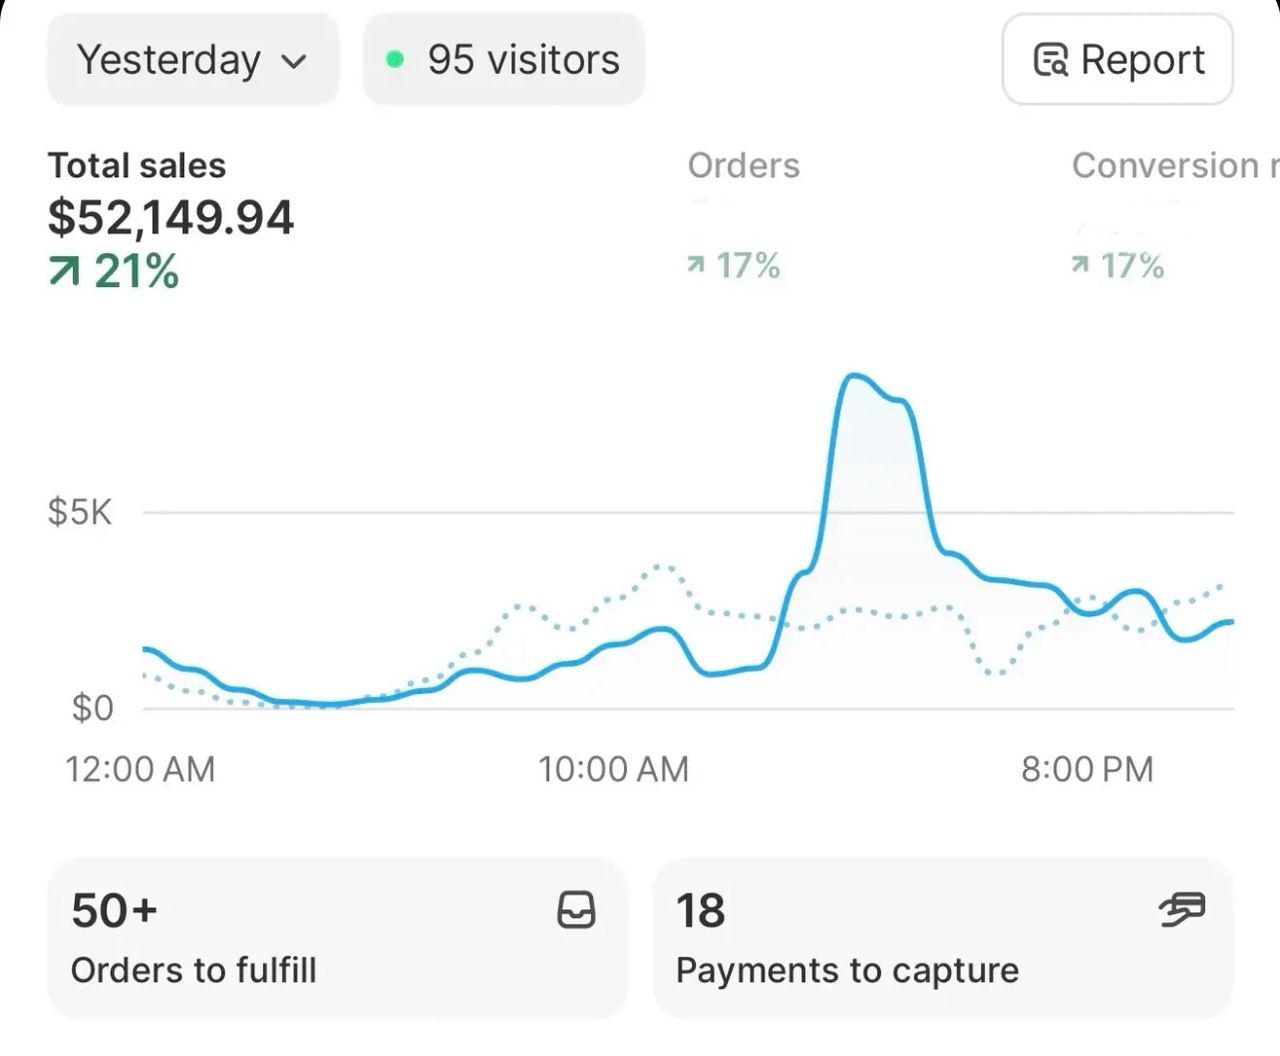The width and height of the screenshot is (1280, 1056).
Task: Click the payment capture hand icon
Action: click(1182, 909)
